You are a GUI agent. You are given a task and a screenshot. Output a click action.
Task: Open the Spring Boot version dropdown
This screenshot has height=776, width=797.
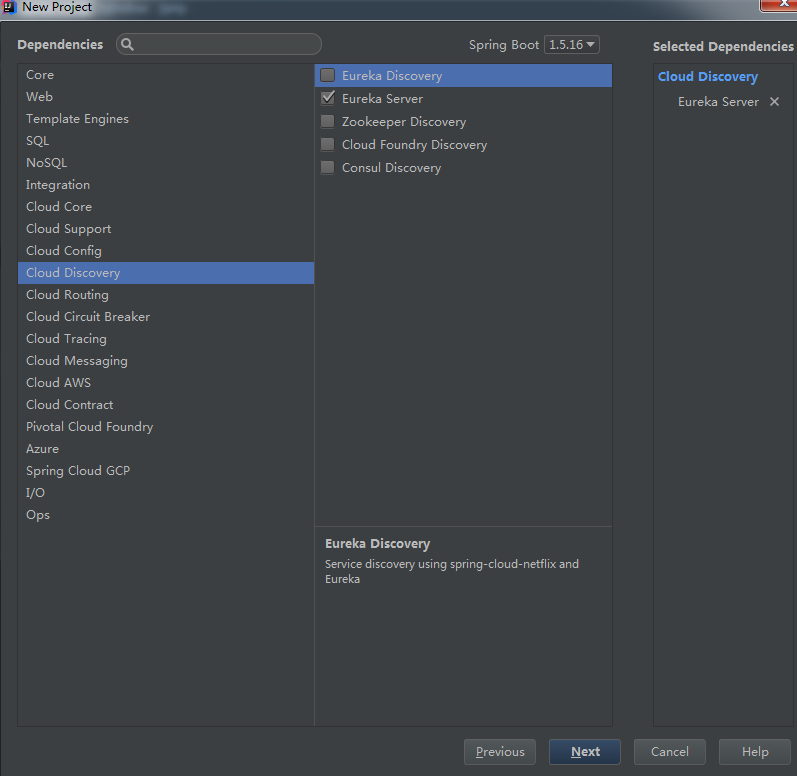click(x=571, y=45)
